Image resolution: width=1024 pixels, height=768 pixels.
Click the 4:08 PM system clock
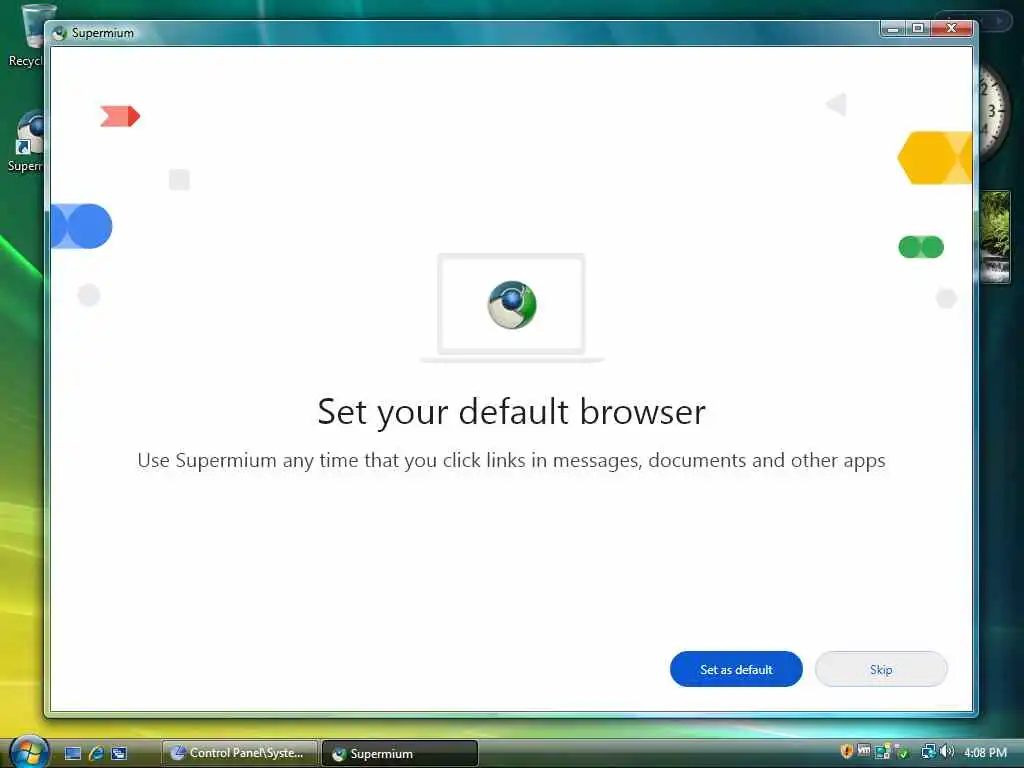(x=985, y=752)
